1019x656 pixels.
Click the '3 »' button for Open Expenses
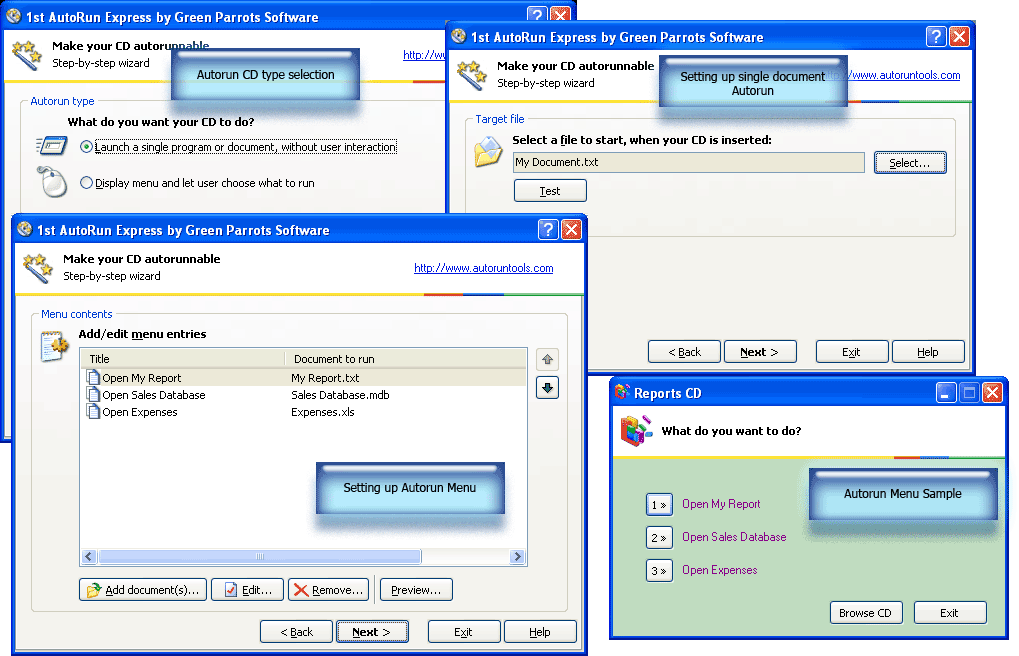pos(659,571)
